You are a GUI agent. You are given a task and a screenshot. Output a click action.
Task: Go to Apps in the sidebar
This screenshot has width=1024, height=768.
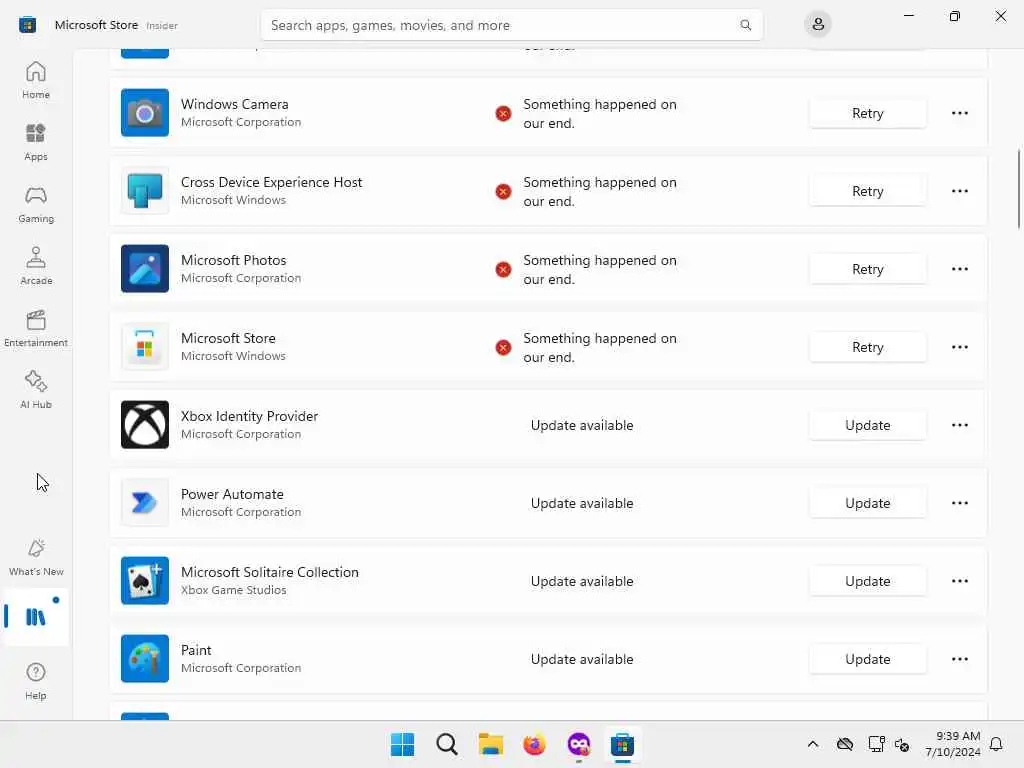coord(36,142)
